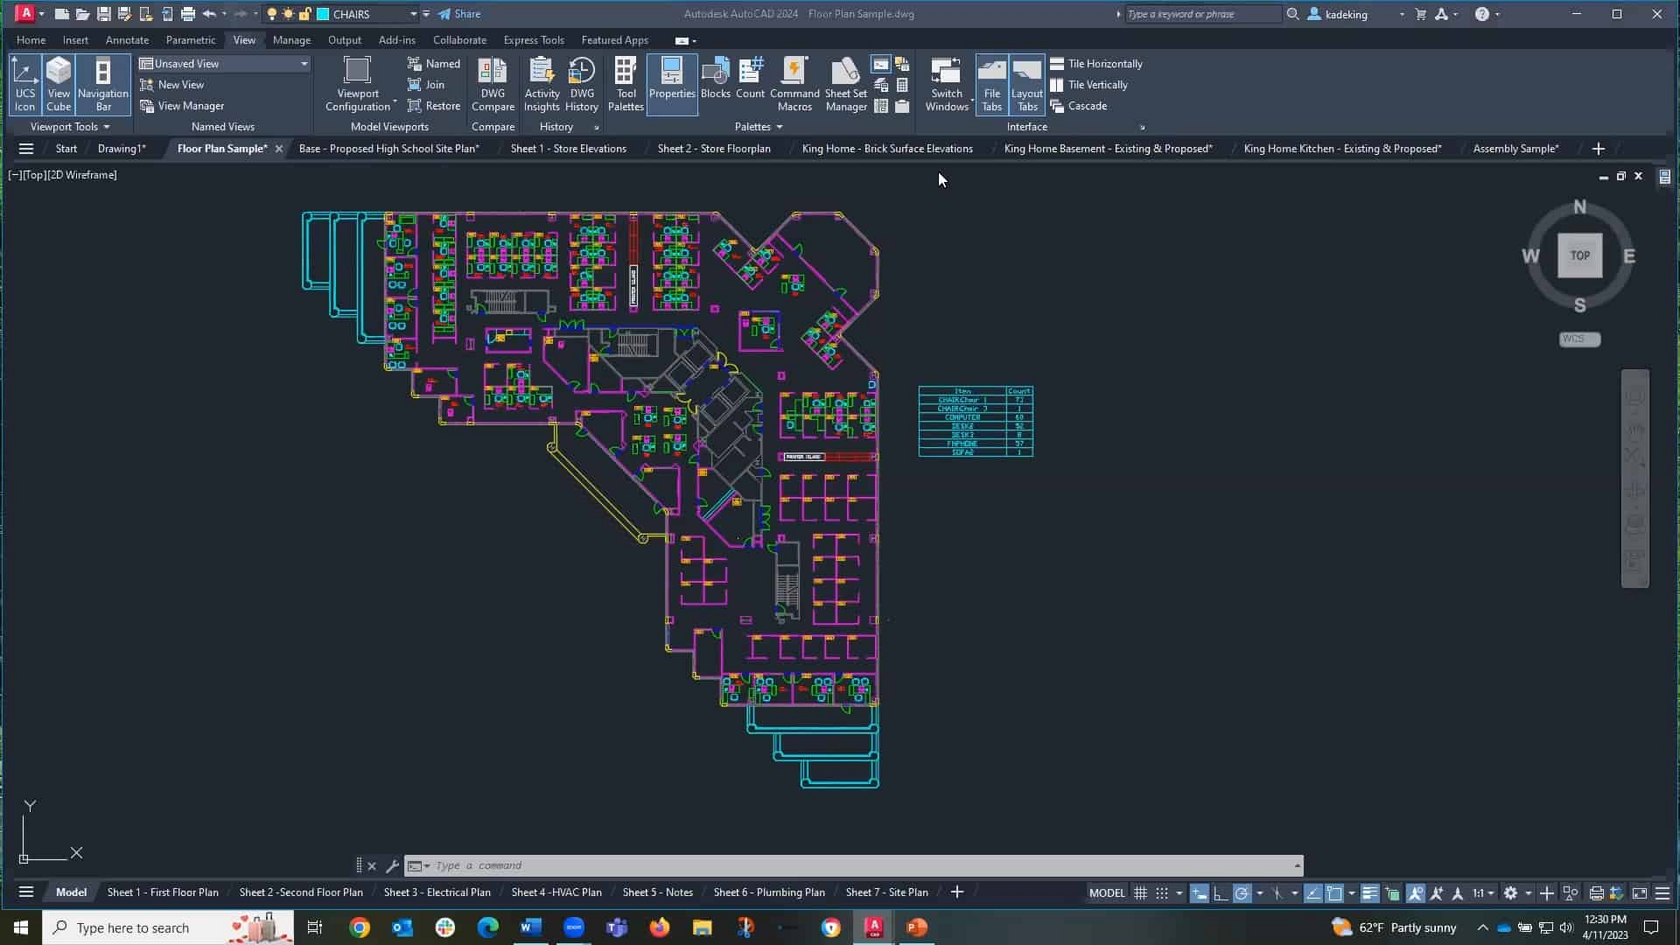
Task: Toggle dynamic input in status bar
Action: pyautogui.click(x=1199, y=893)
